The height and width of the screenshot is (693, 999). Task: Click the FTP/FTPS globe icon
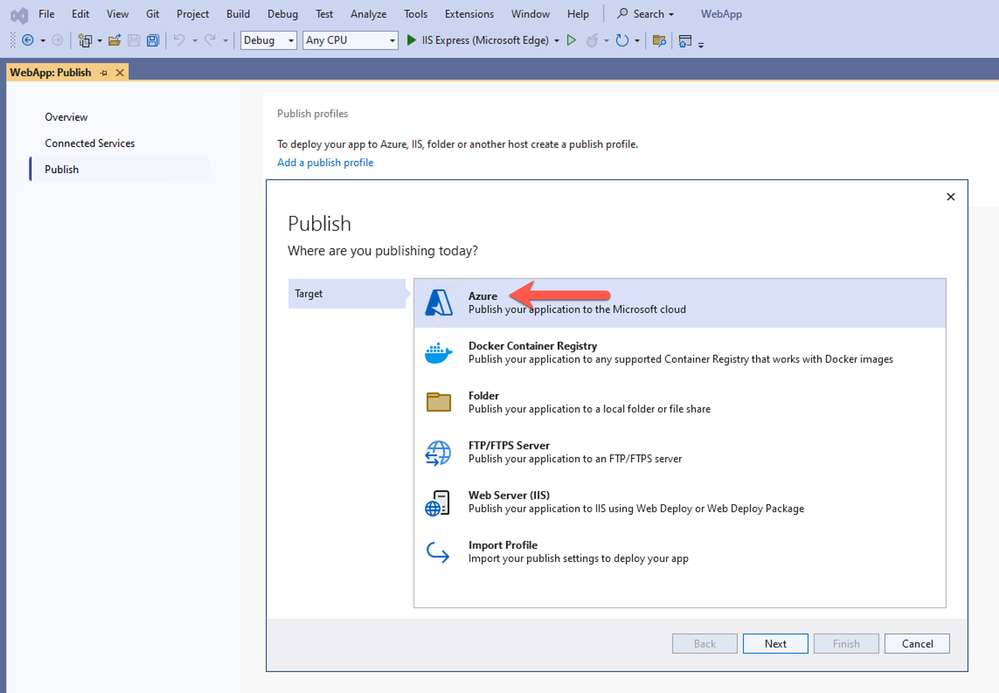pyautogui.click(x=438, y=452)
